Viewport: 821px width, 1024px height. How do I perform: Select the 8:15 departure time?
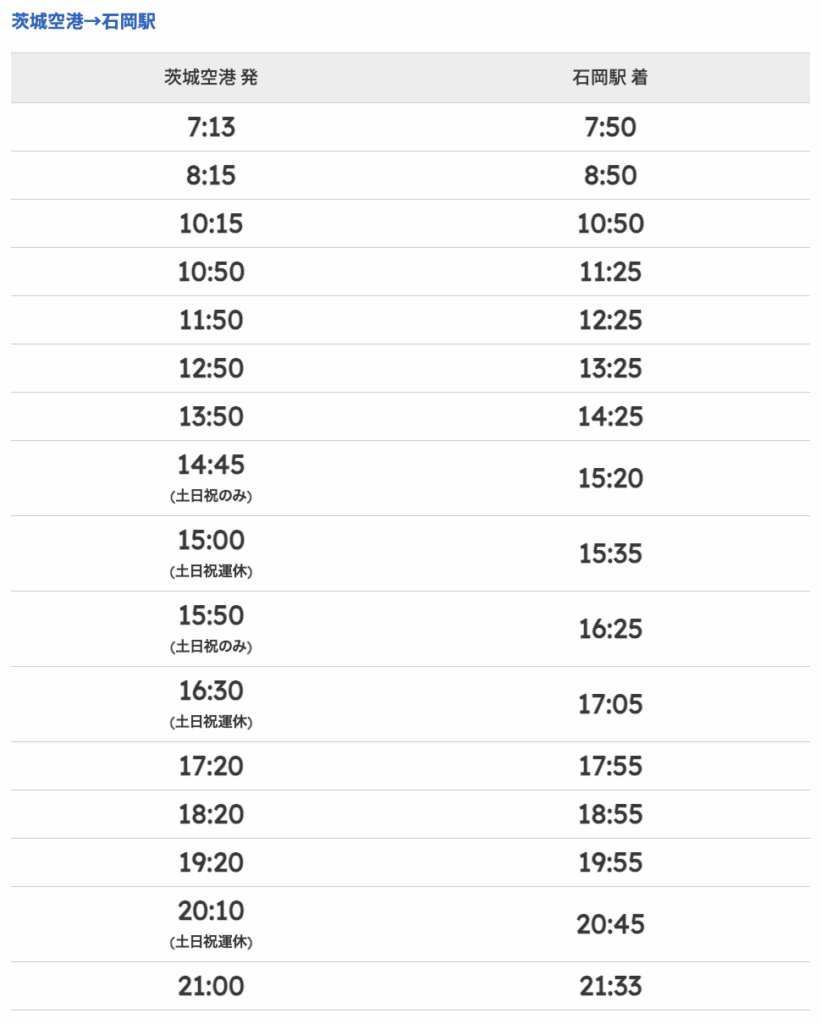(x=211, y=176)
